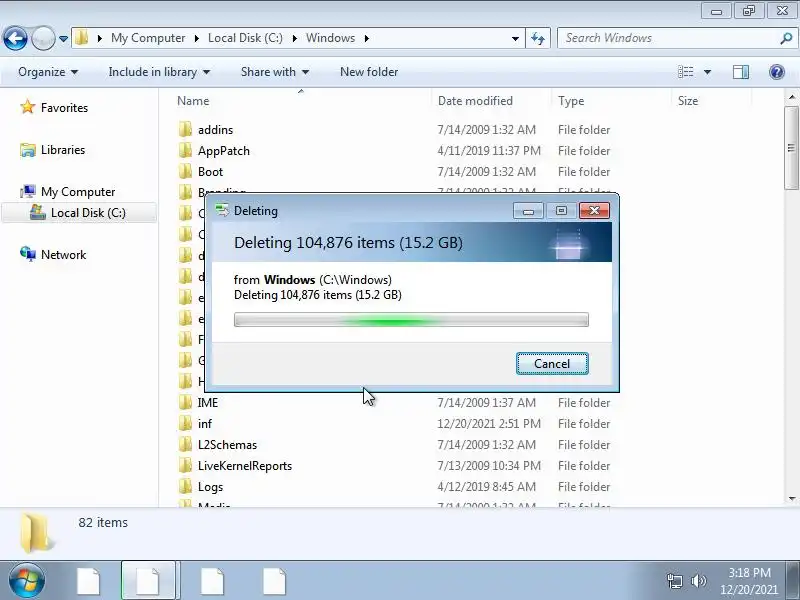Image resolution: width=800 pixels, height=600 pixels.
Task: Expand the arrow after Windows breadcrumb
Action: click(x=366, y=38)
